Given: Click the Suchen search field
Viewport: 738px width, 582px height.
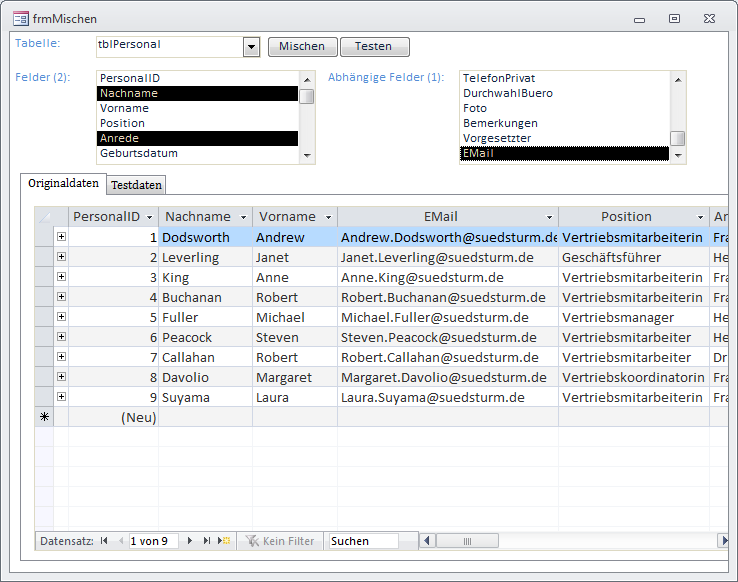Looking at the screenshot, I should [363, 541].
